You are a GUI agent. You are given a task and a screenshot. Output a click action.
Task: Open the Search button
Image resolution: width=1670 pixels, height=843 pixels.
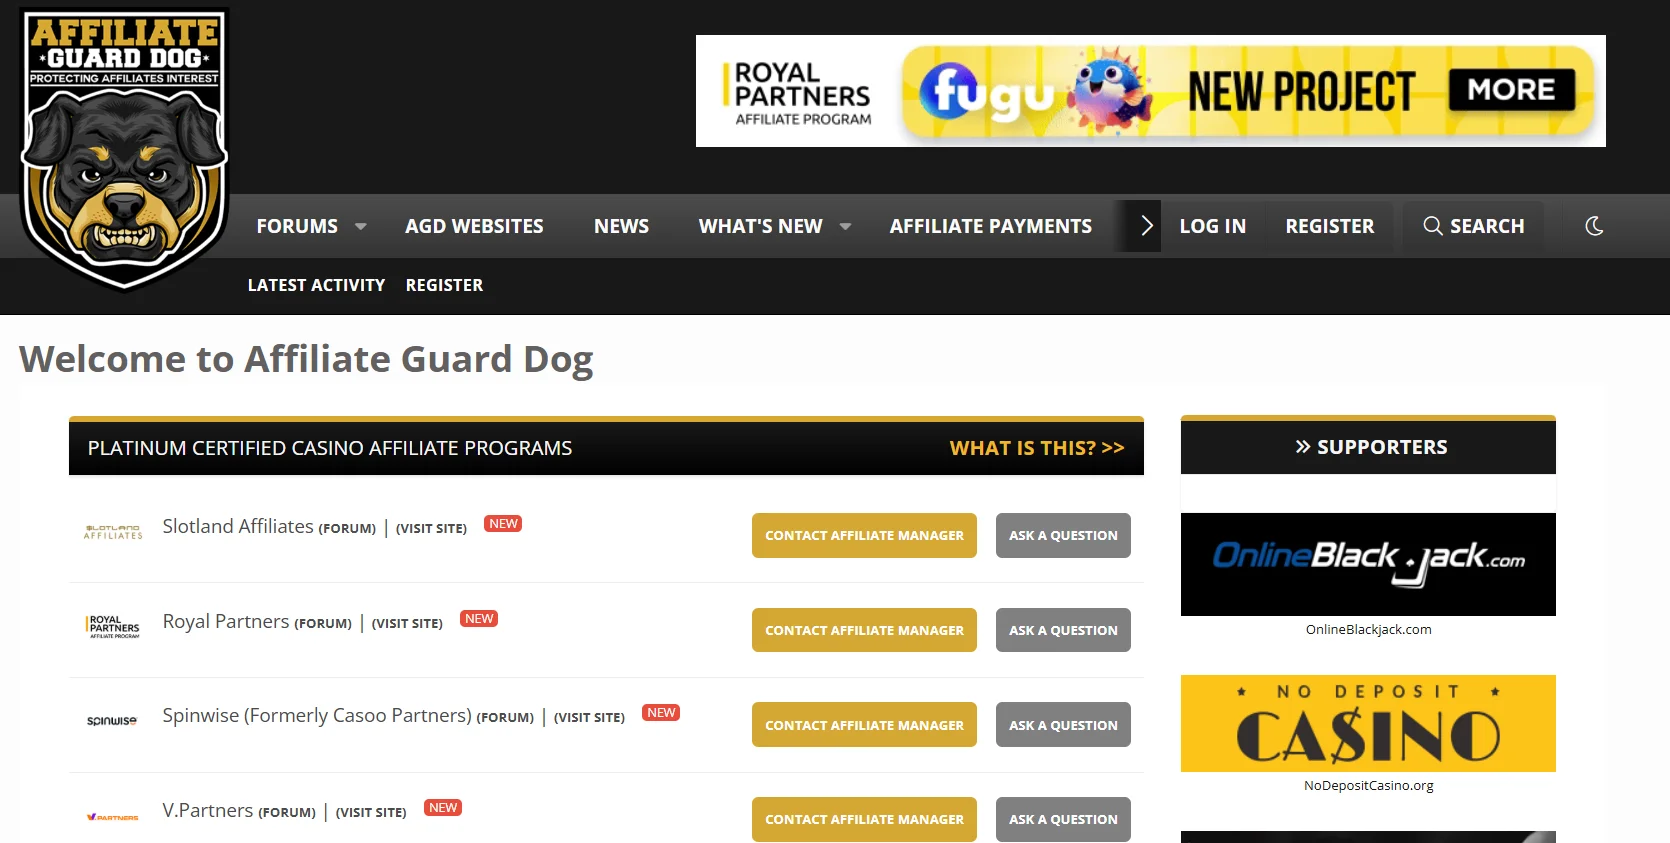tap(1473, 226)
